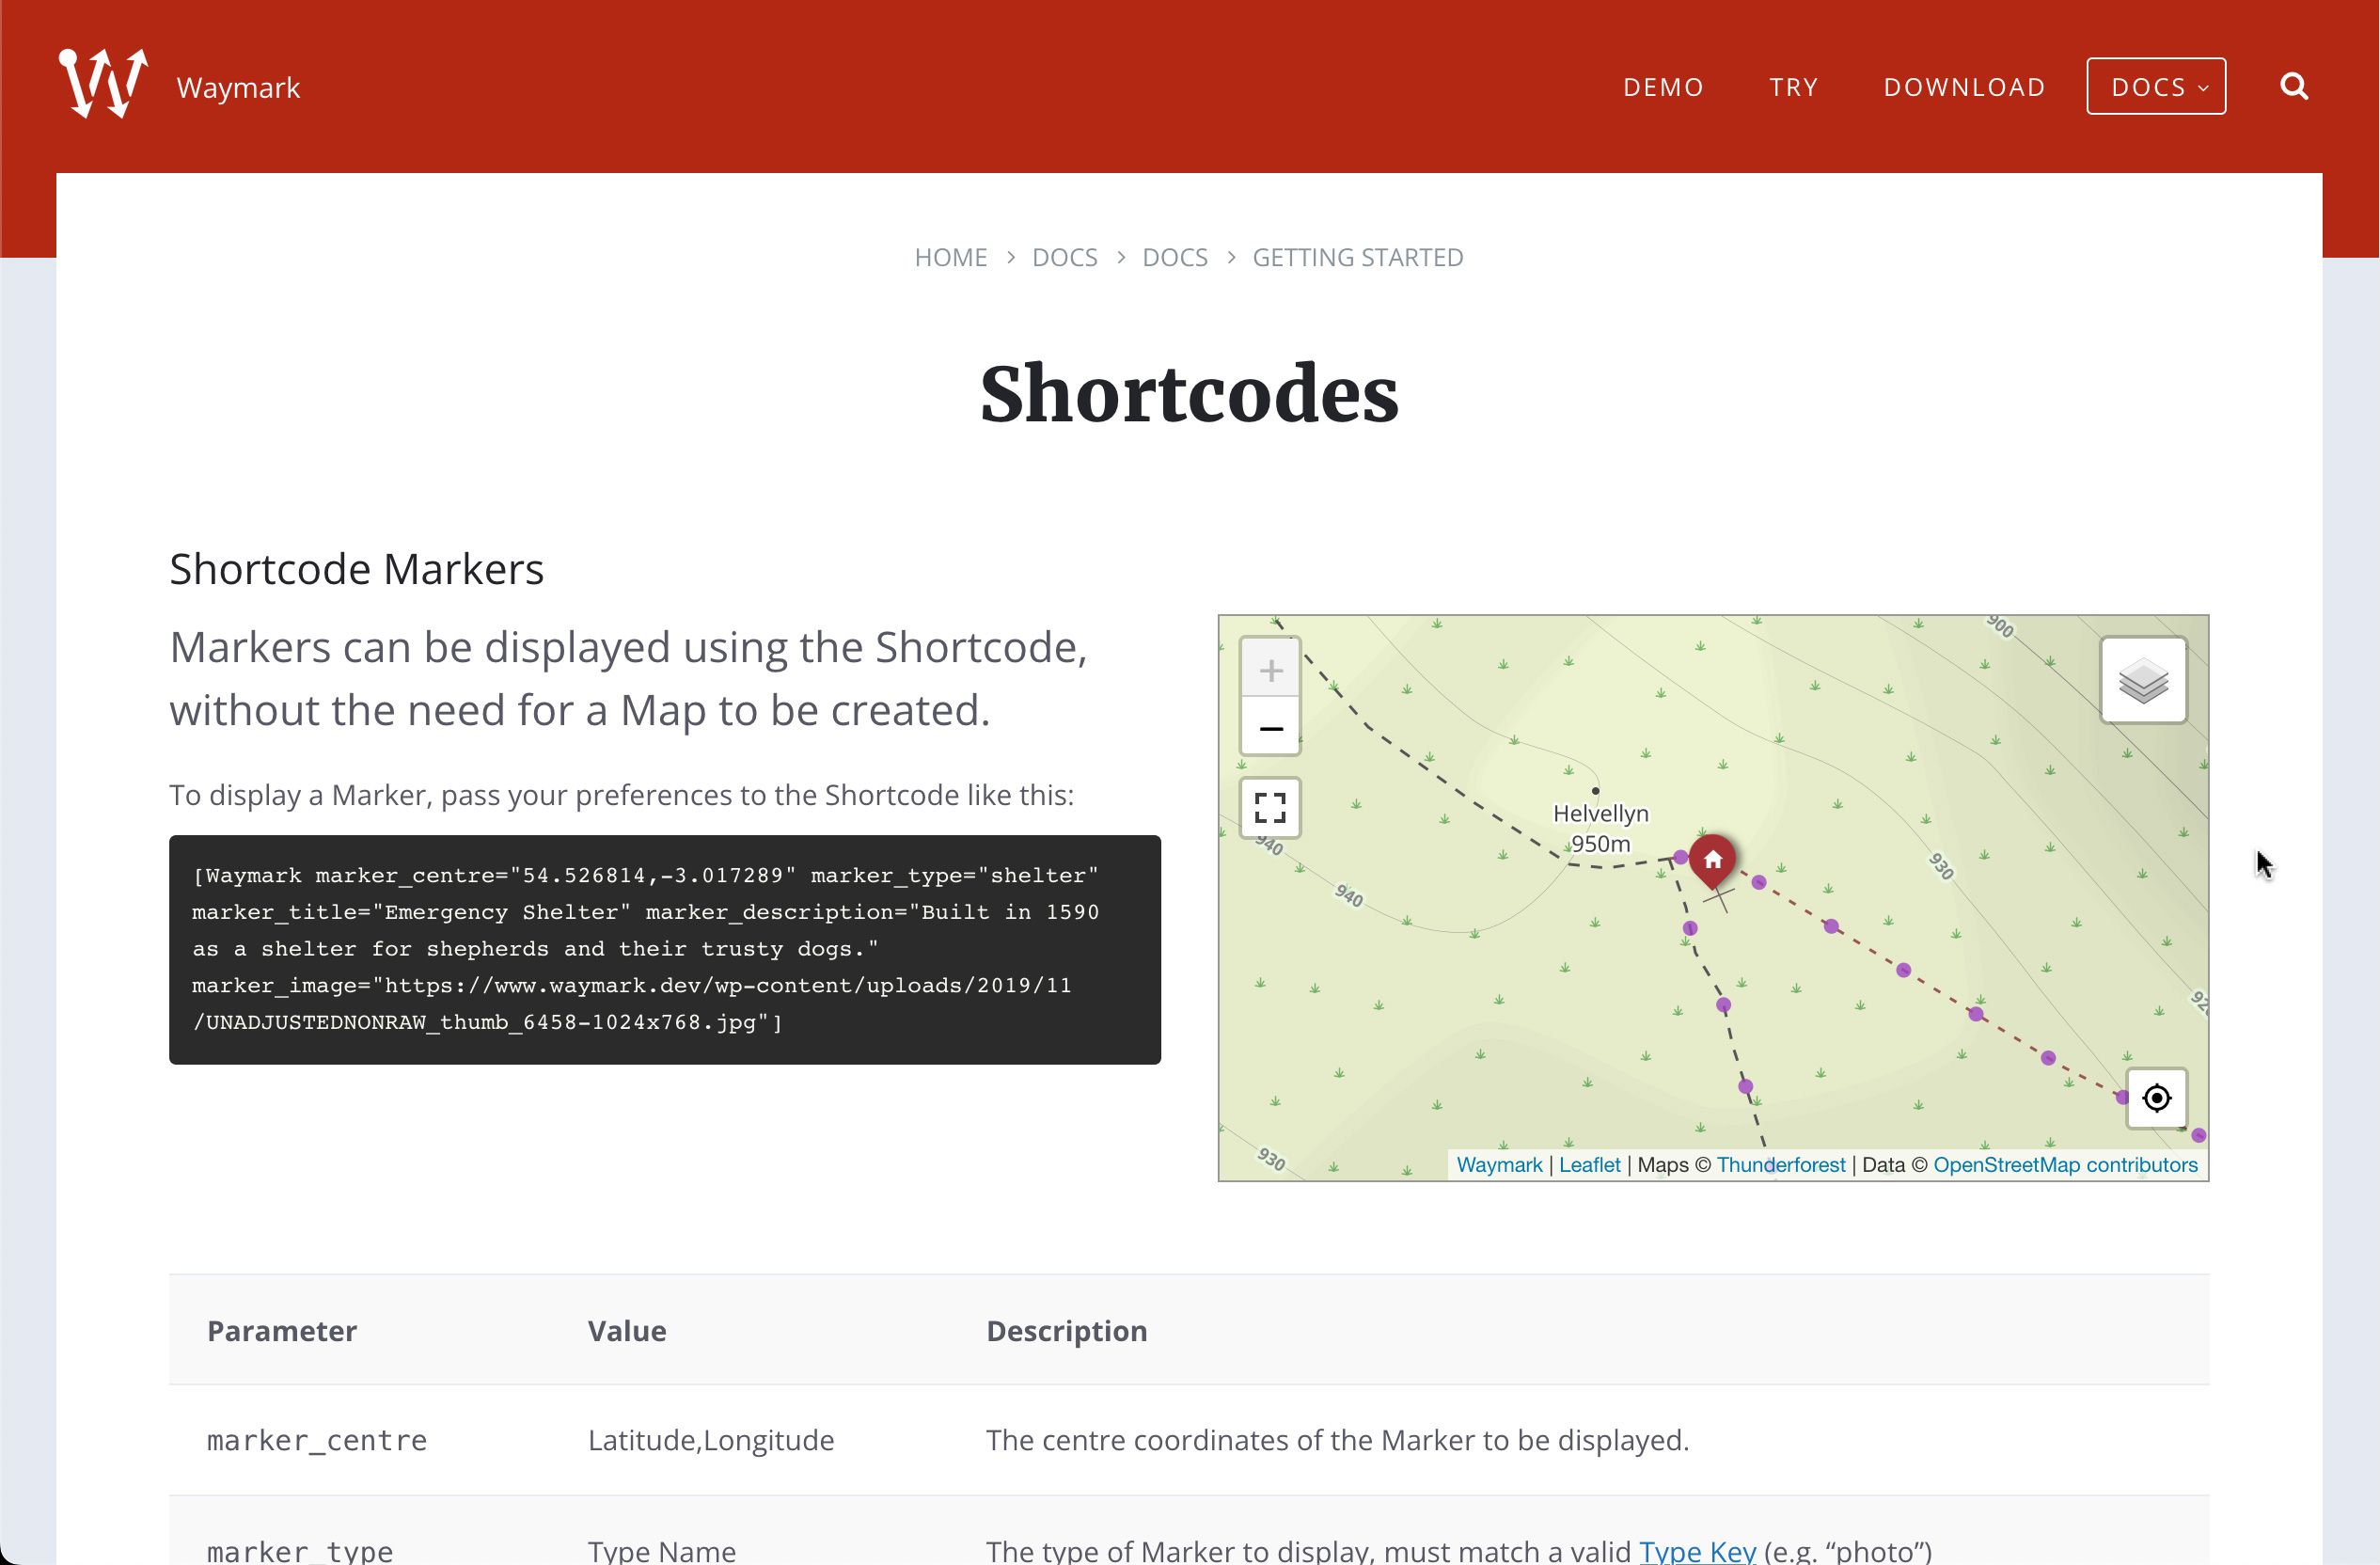
Task: Open the OpenStreetMap contributors link
Action: point(2064,1165)
